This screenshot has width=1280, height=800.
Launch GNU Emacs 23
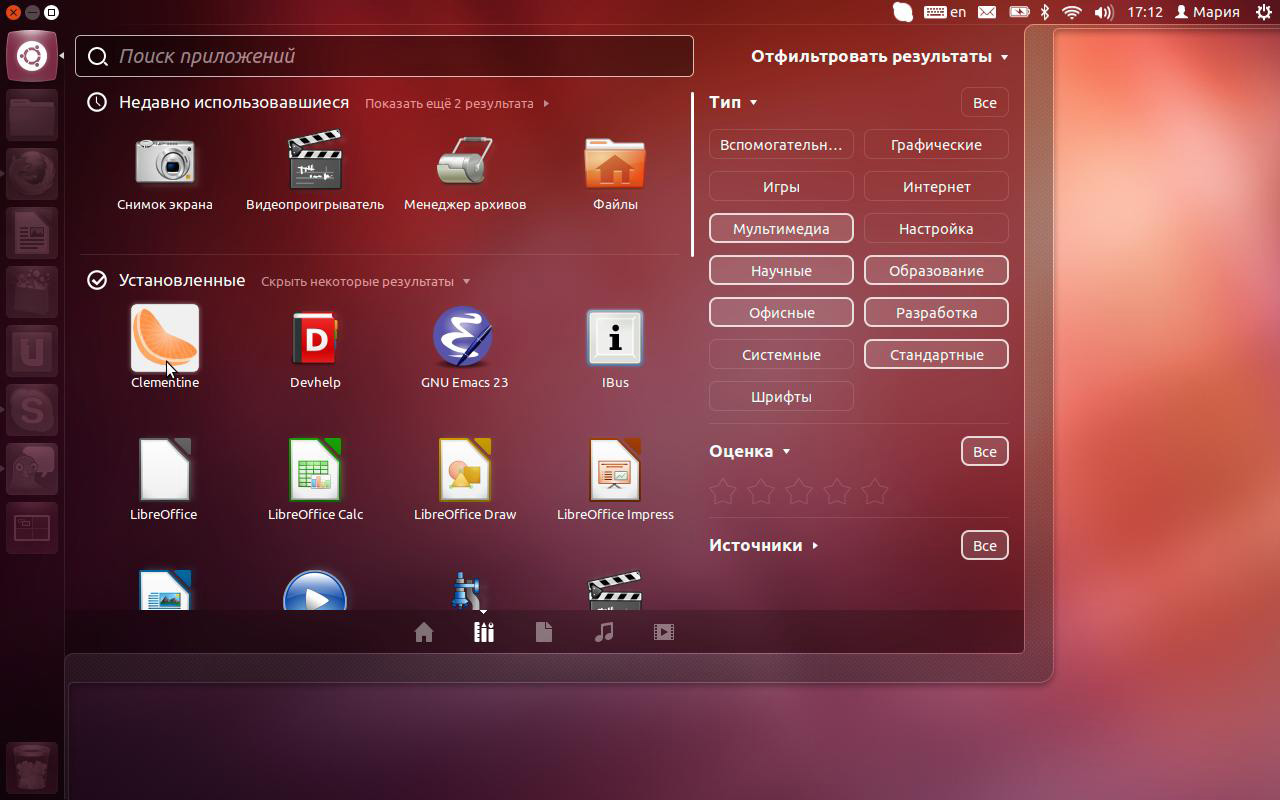(x=465, y=347)
